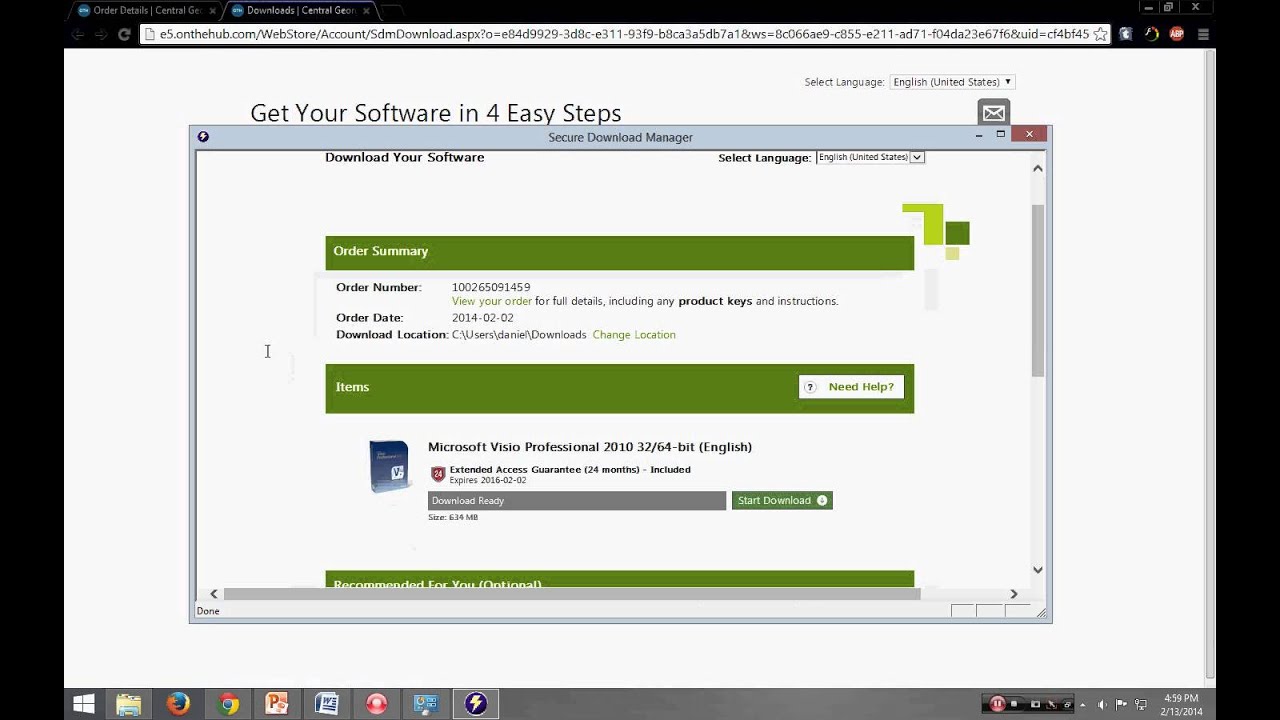This screenshot has width=1280, height=720.
Task: Click Secure Download Manager title bar lightning icon
Action: tap(203, 137)
